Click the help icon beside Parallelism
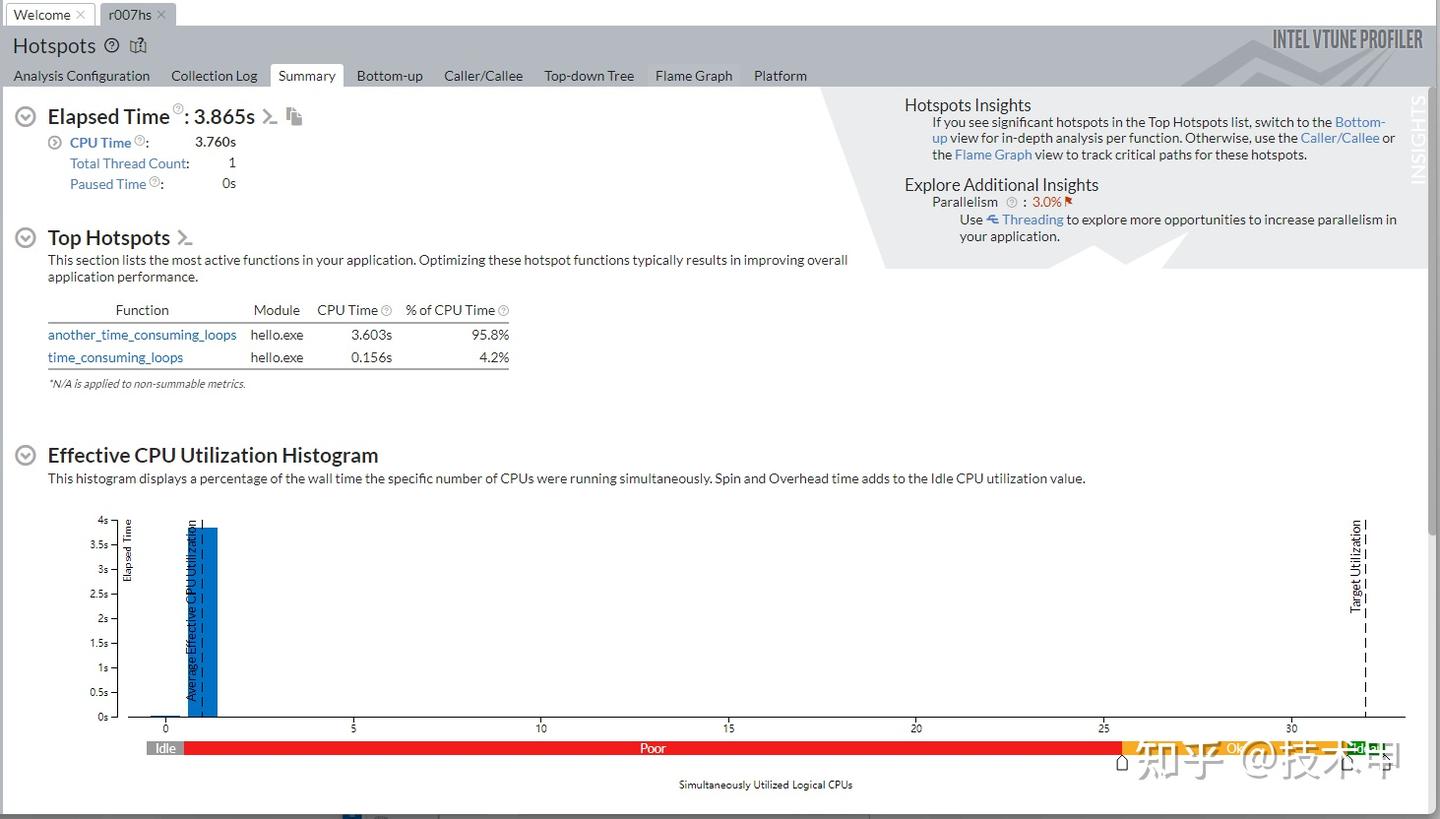The image size is (1440, 819). coord(1010,201)
